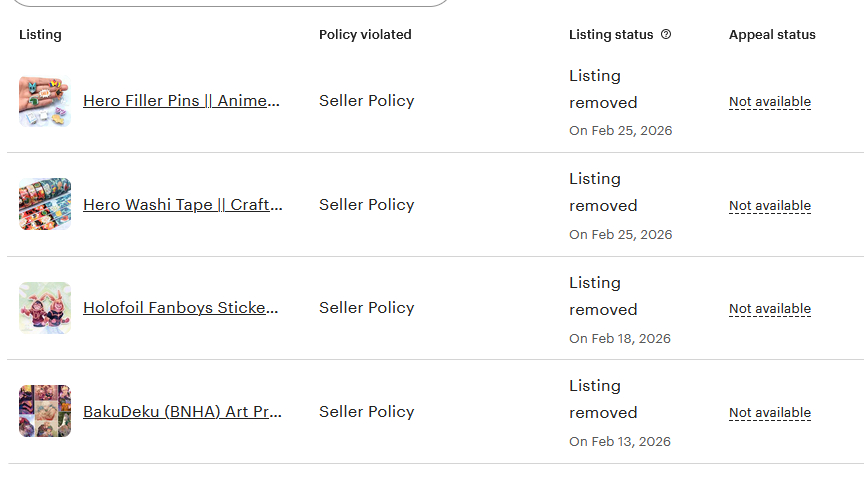Click the Listing column header
Screen dimensions: 864x486
[40, 35]
